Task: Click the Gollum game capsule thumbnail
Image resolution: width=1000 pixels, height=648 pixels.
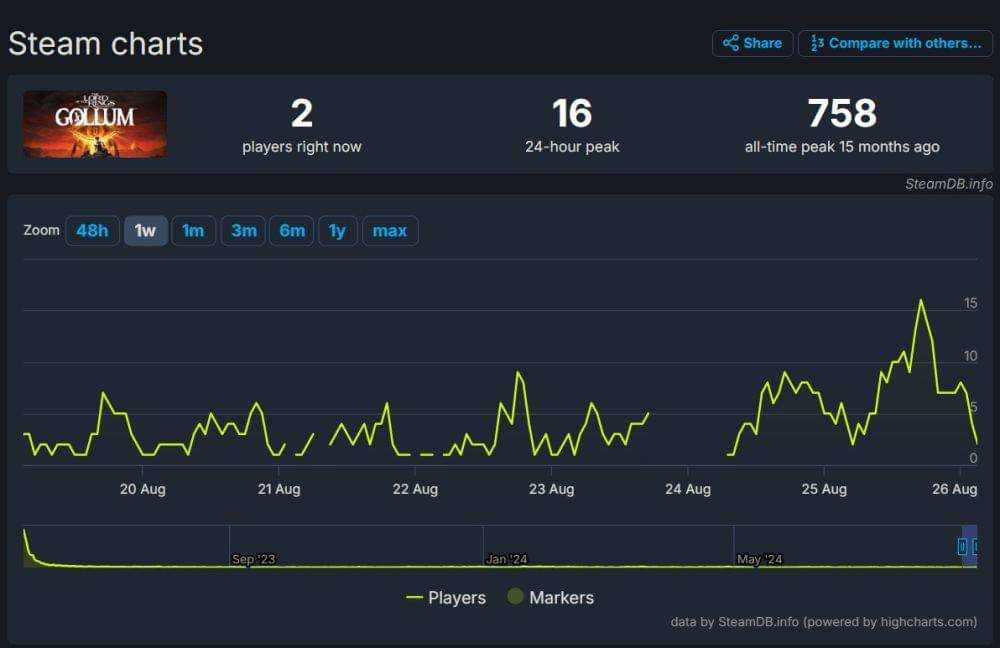Action: [95, 123]
